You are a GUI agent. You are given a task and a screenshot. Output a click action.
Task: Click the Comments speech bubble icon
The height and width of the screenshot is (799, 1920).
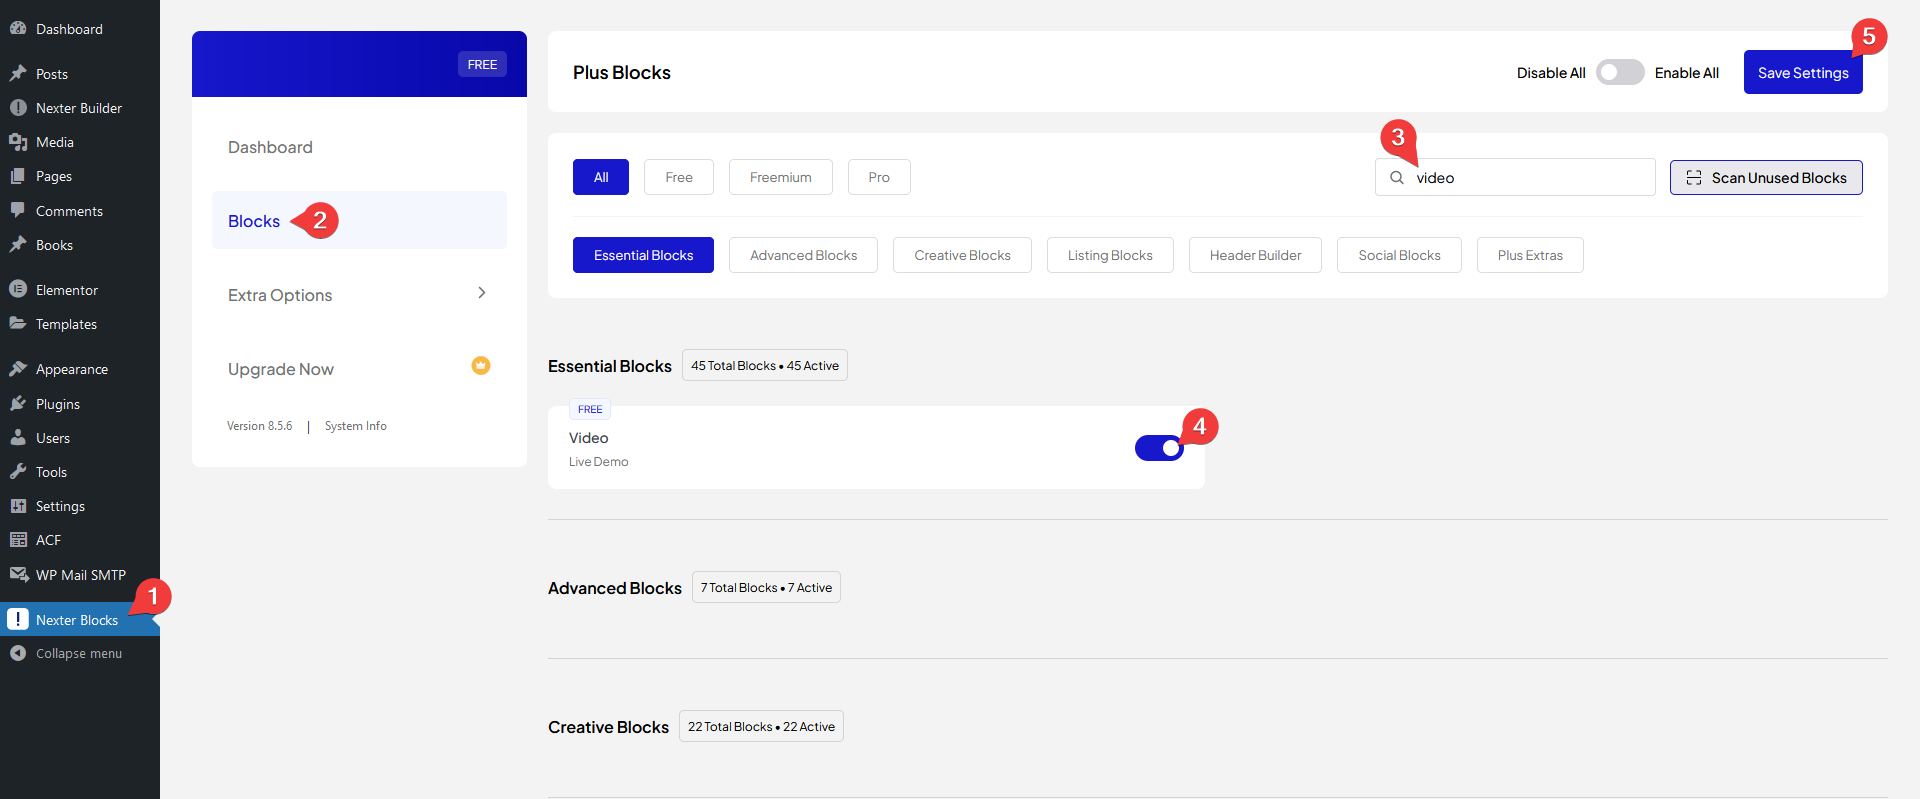18,211
